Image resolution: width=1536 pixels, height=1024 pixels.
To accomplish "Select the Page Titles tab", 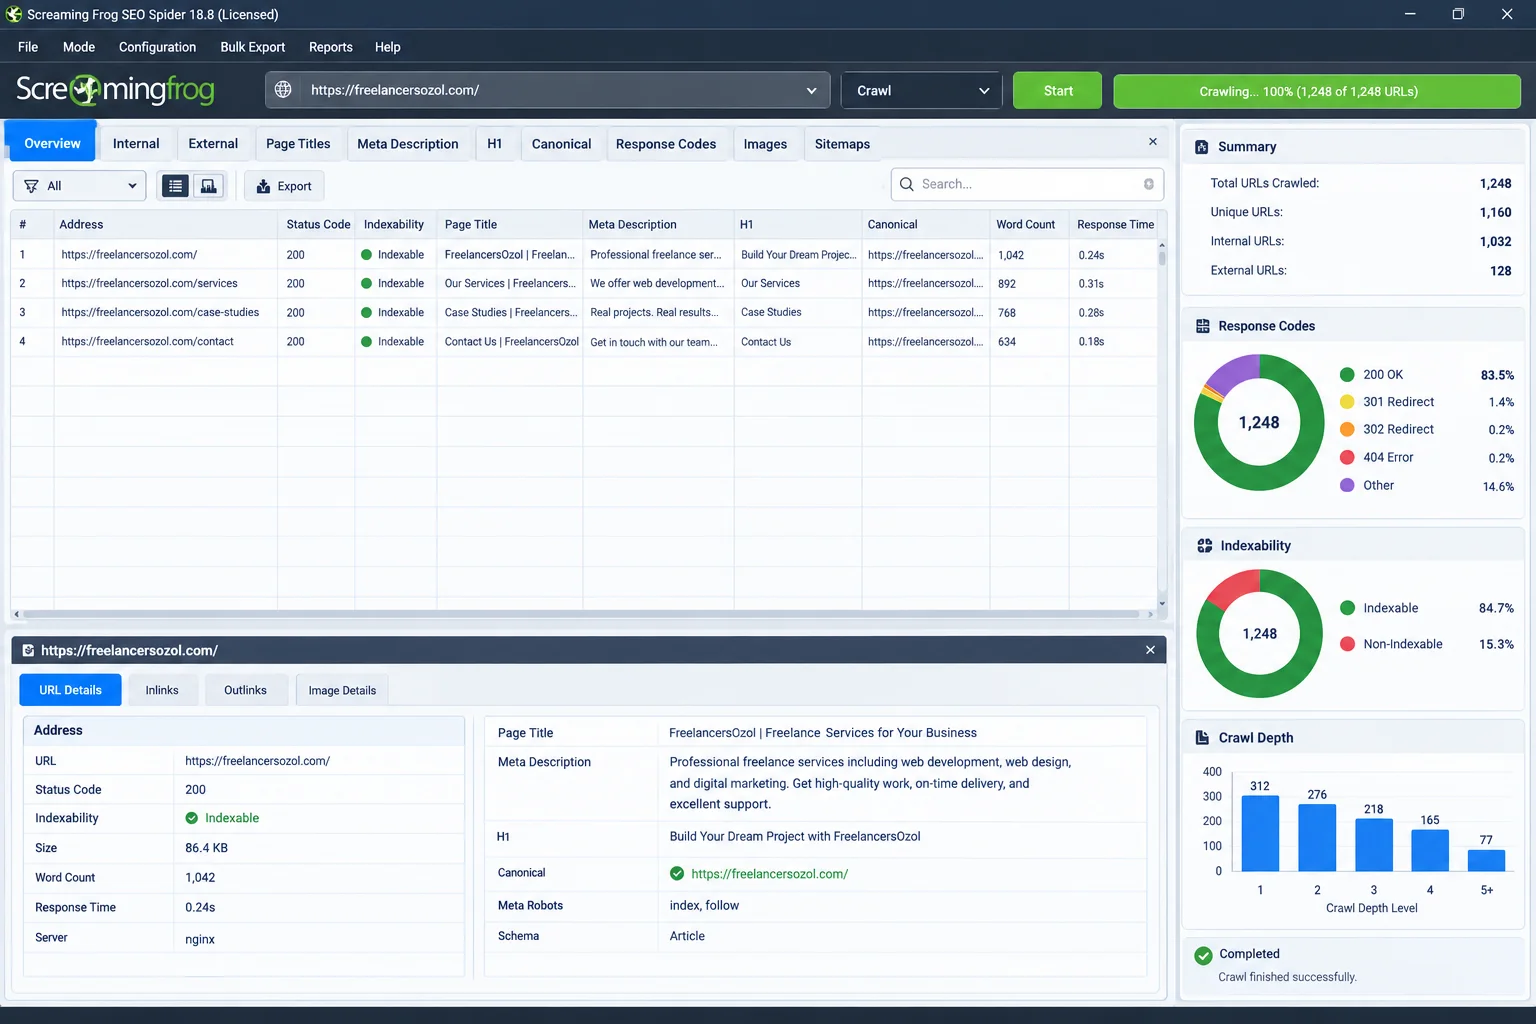I will click(298, 144).
